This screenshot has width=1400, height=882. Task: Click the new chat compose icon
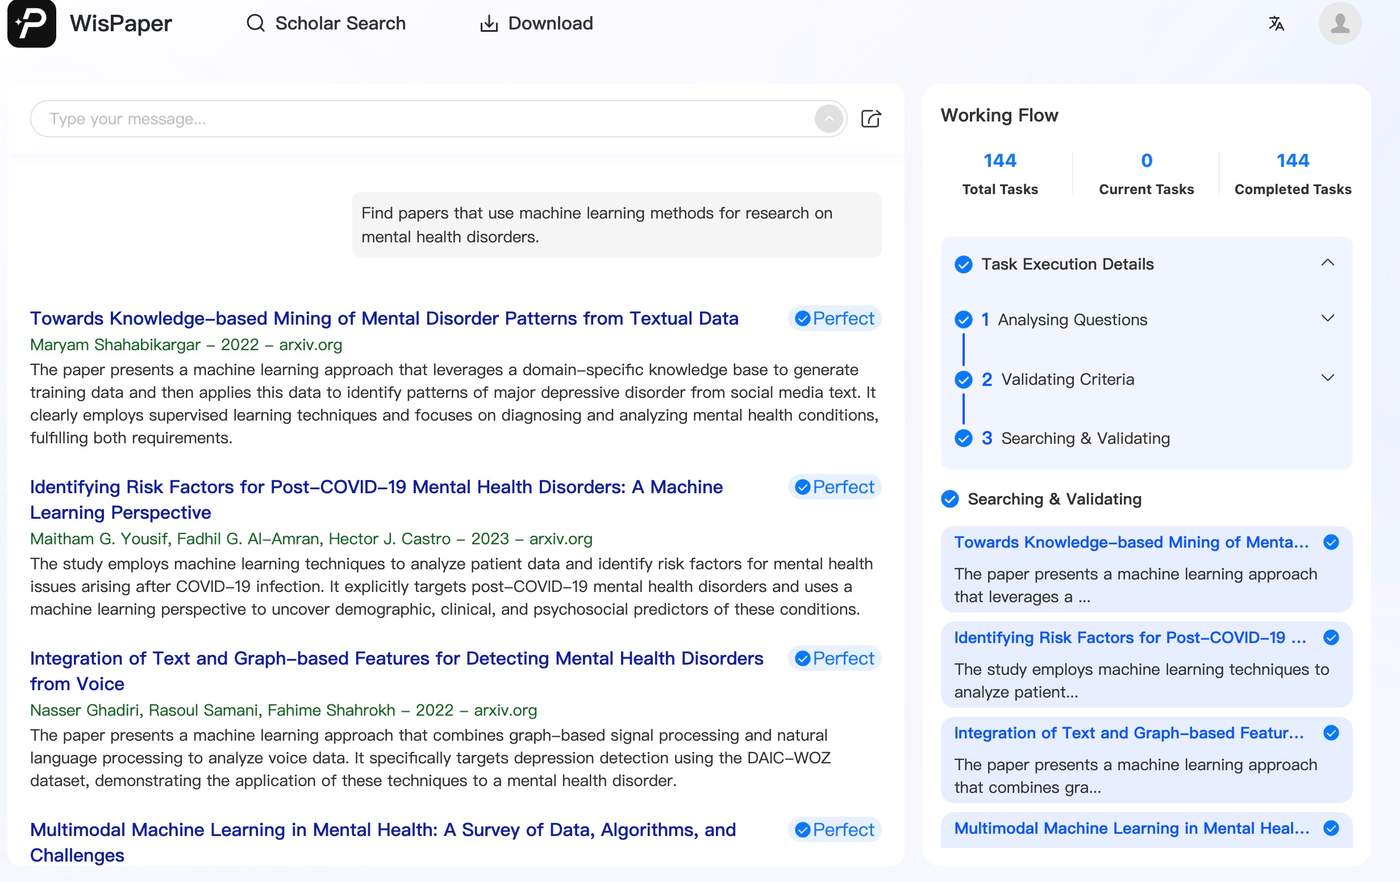[871, 119]
